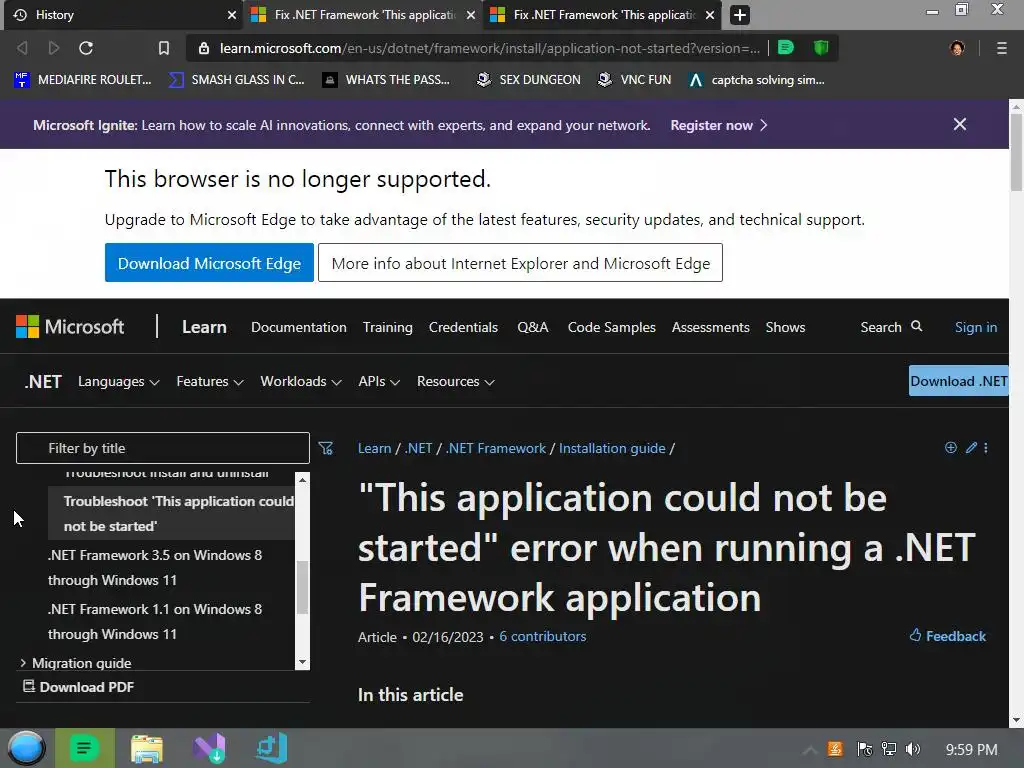Open the green chat app on taskbar
The image size is (1024, 768).
(x=84, y=748)
